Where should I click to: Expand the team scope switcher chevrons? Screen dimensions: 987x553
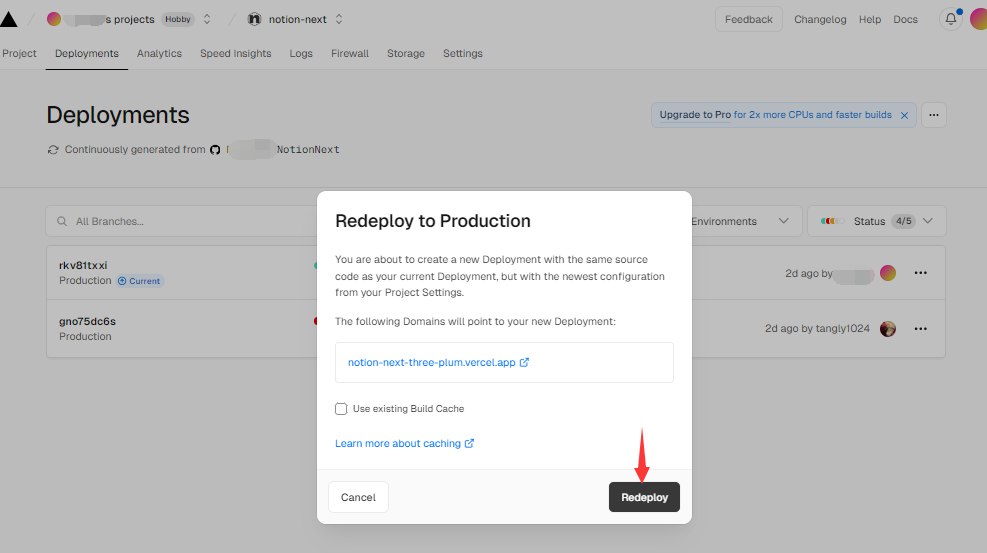tap(206, 19)
